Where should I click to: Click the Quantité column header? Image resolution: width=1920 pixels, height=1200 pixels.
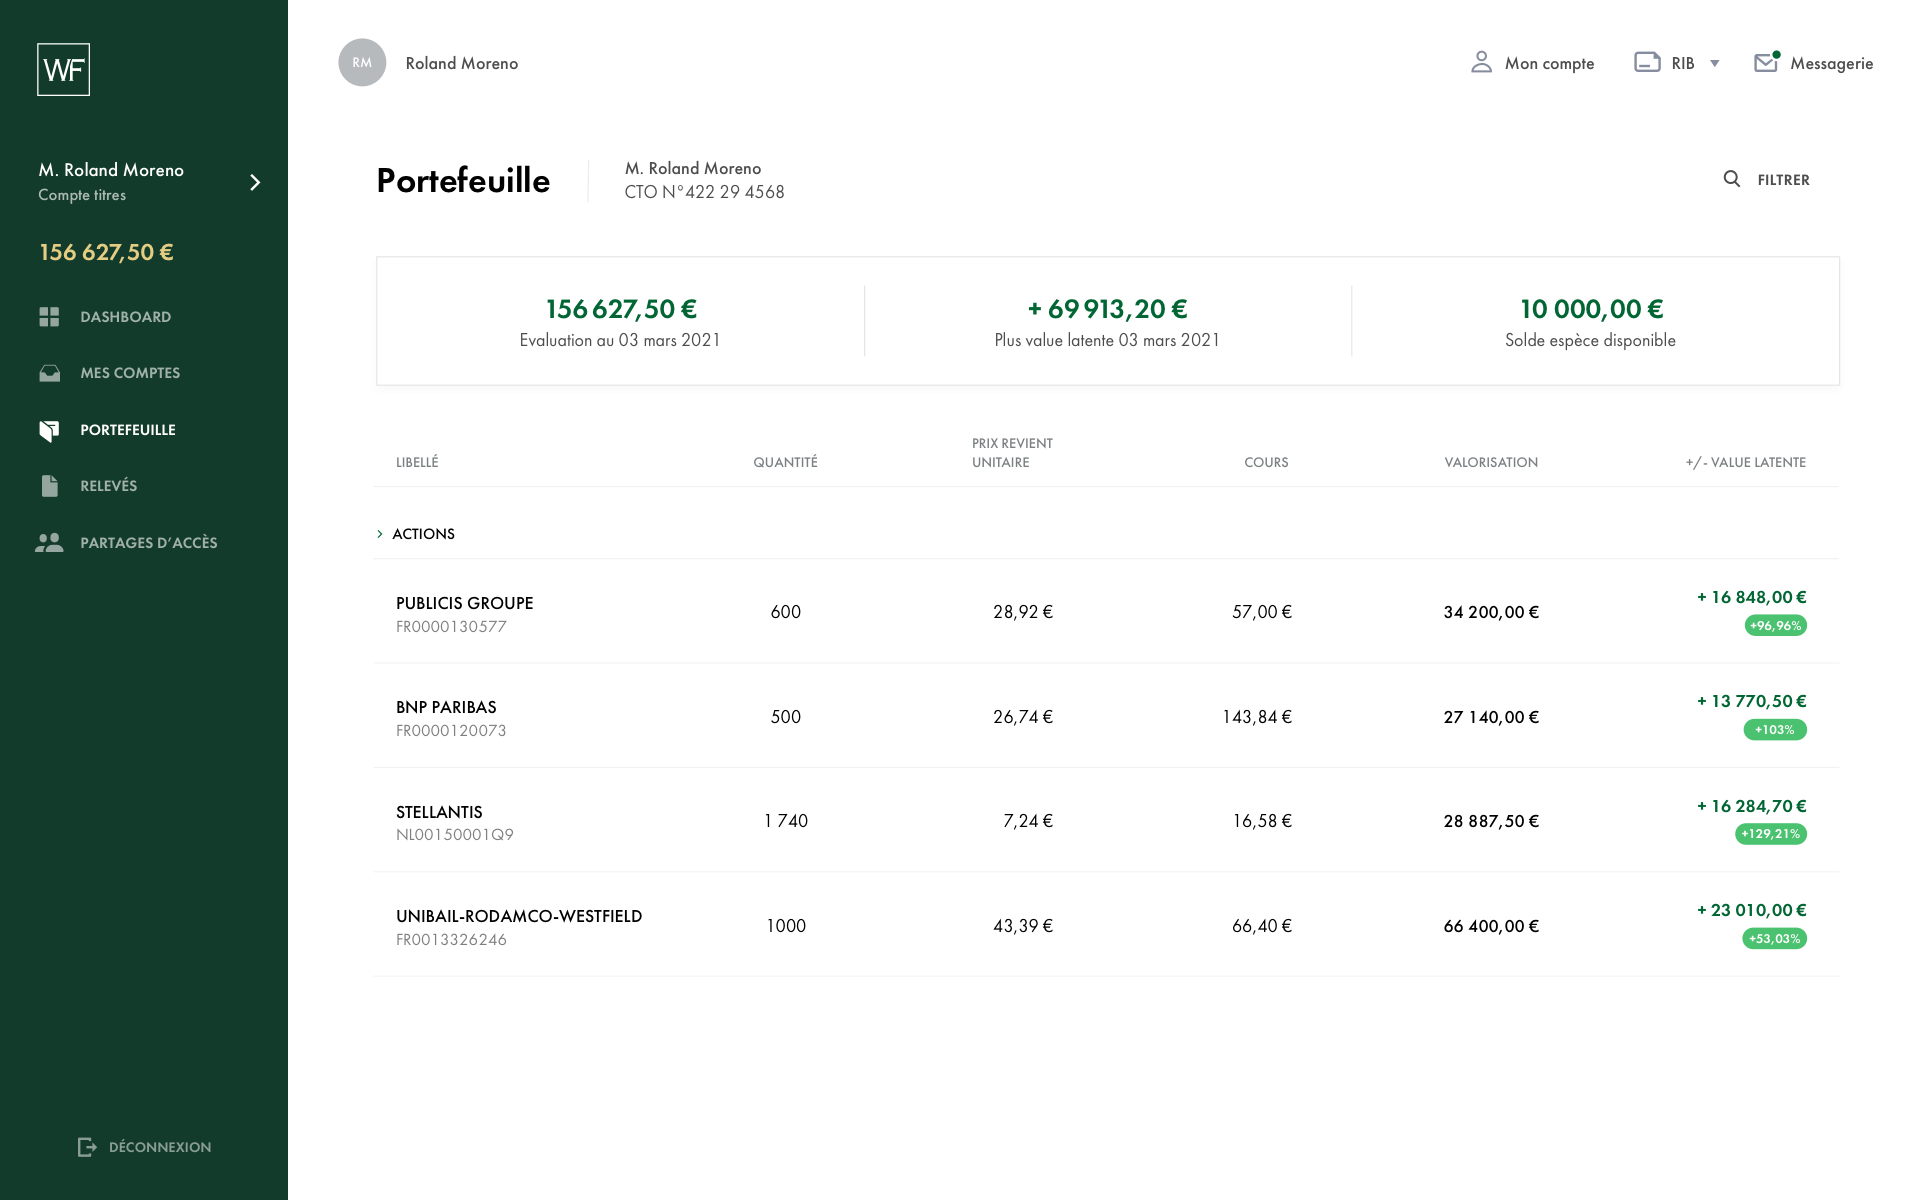[x=785, y=462]
